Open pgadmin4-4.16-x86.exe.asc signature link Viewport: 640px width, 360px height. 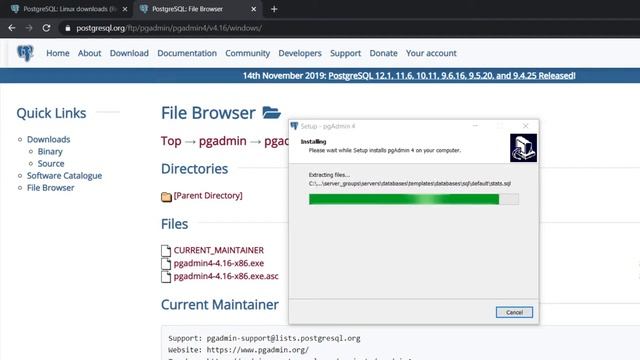coord(226,276)
